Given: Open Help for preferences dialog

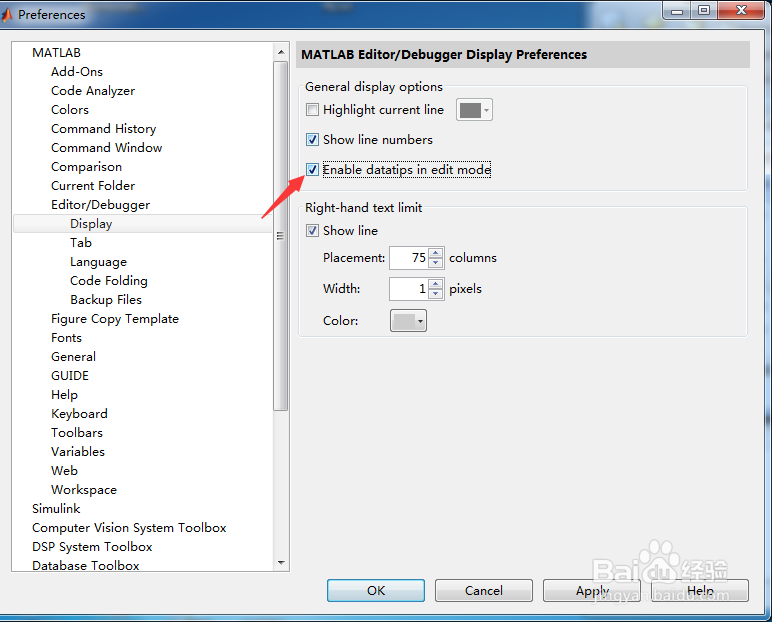Looking at the screenshot, I should (x=700, y=590).
